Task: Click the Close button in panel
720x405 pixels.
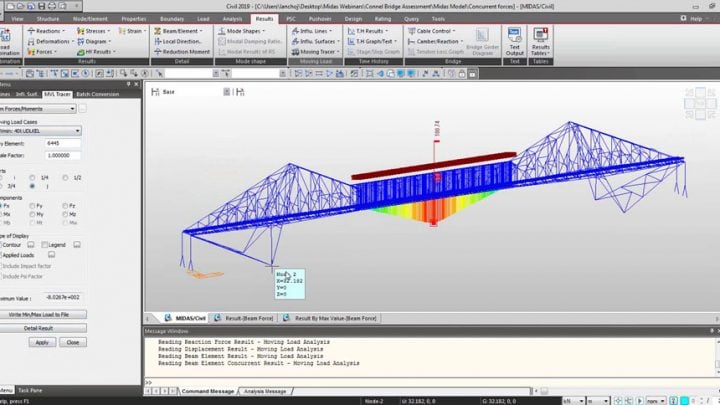Action: [x=73, y=342]
